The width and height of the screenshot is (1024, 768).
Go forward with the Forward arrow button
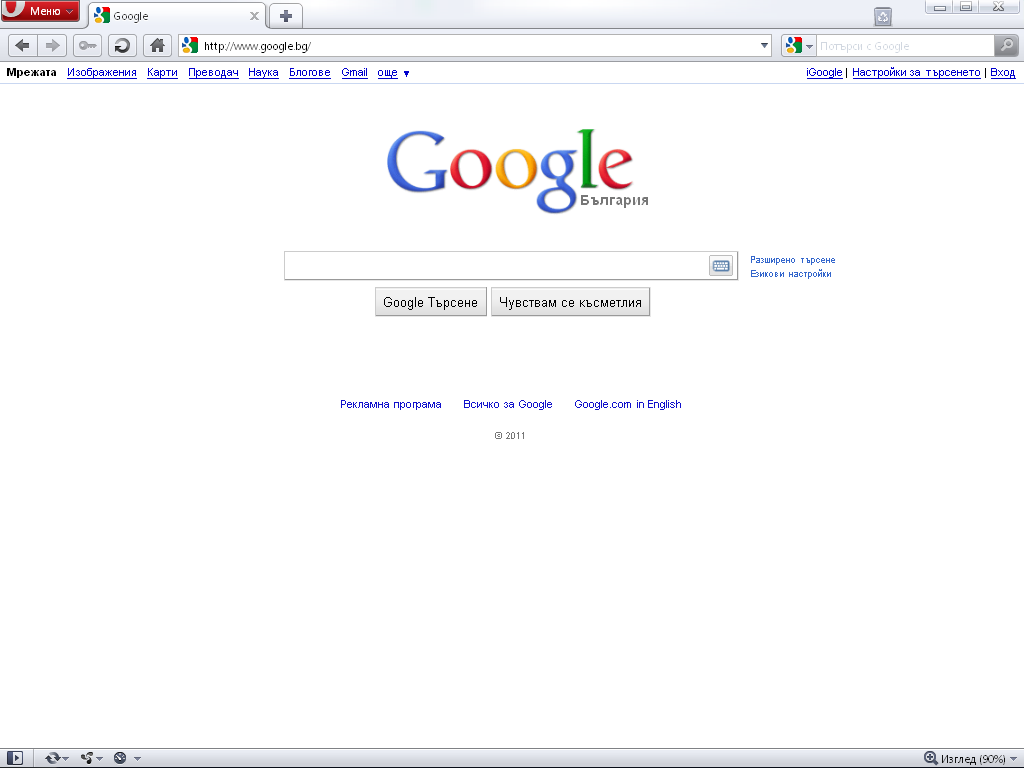click(52, 46)
